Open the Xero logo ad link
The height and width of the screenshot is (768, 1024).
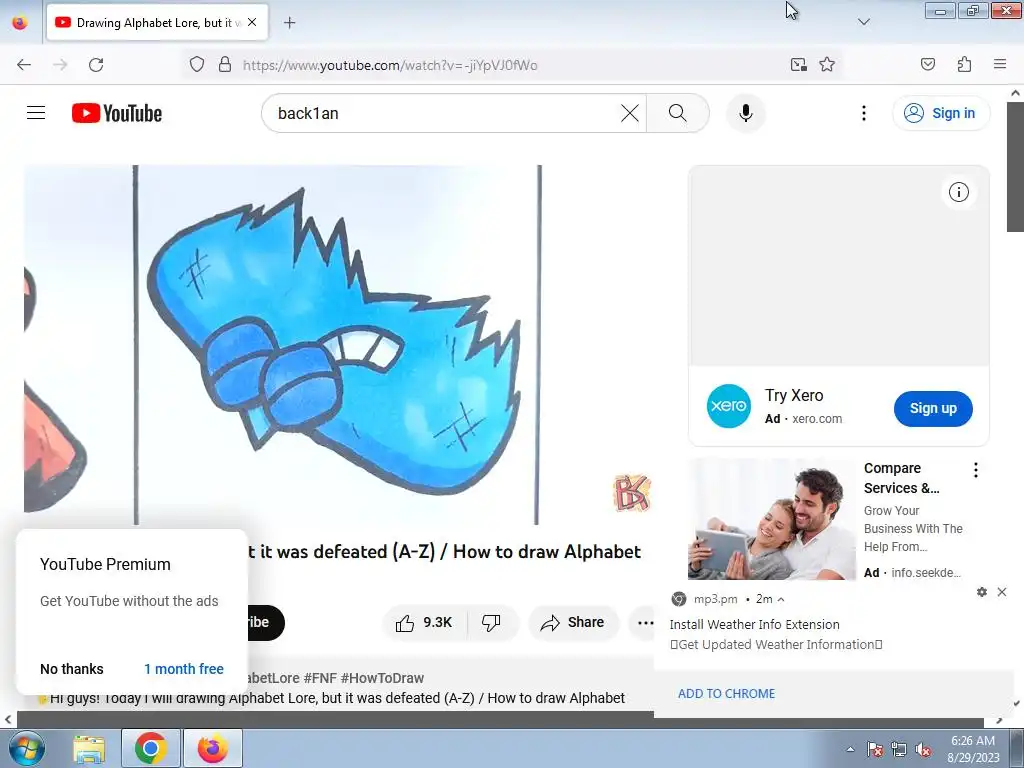click(x=728, y=406)
